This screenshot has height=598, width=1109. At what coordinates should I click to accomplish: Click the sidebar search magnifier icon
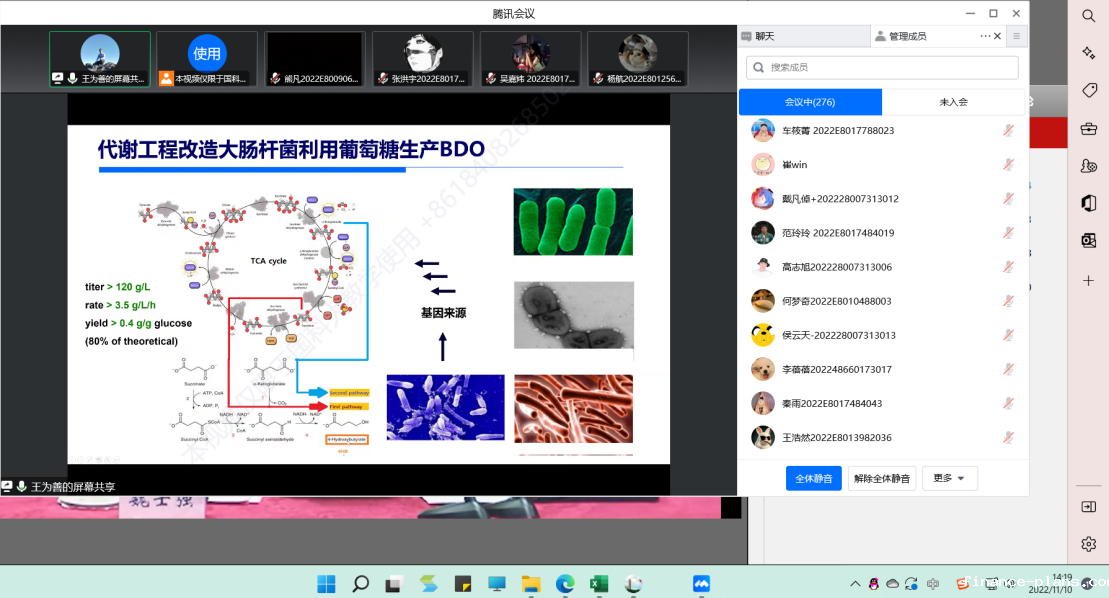[x=1088, y=16]
